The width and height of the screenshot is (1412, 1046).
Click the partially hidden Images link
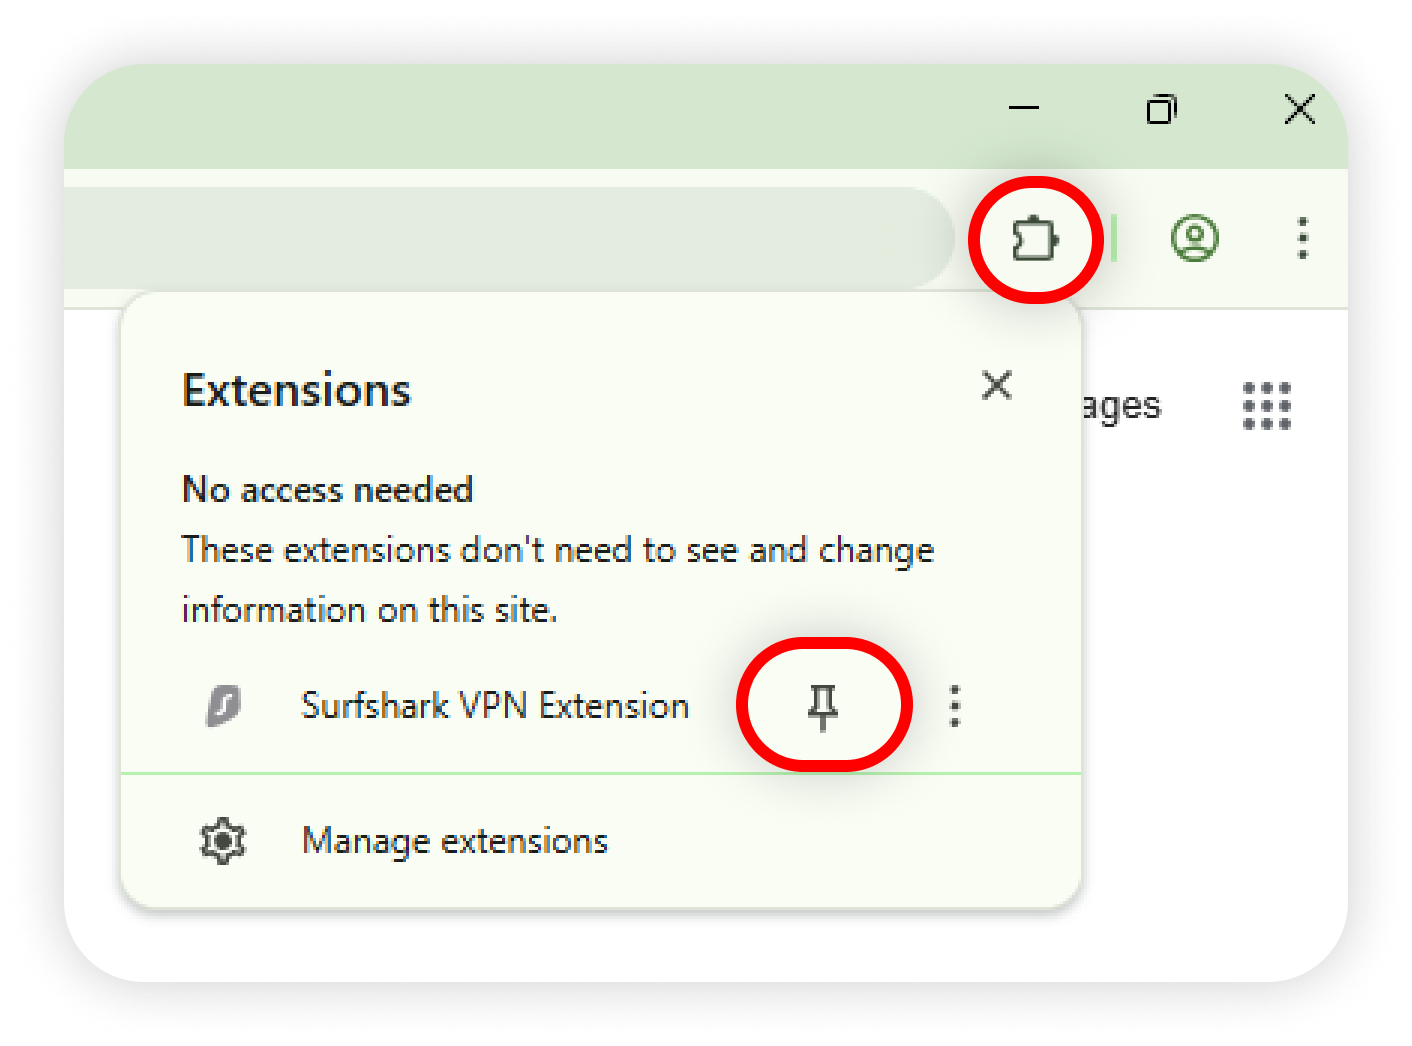(1123, 406)
